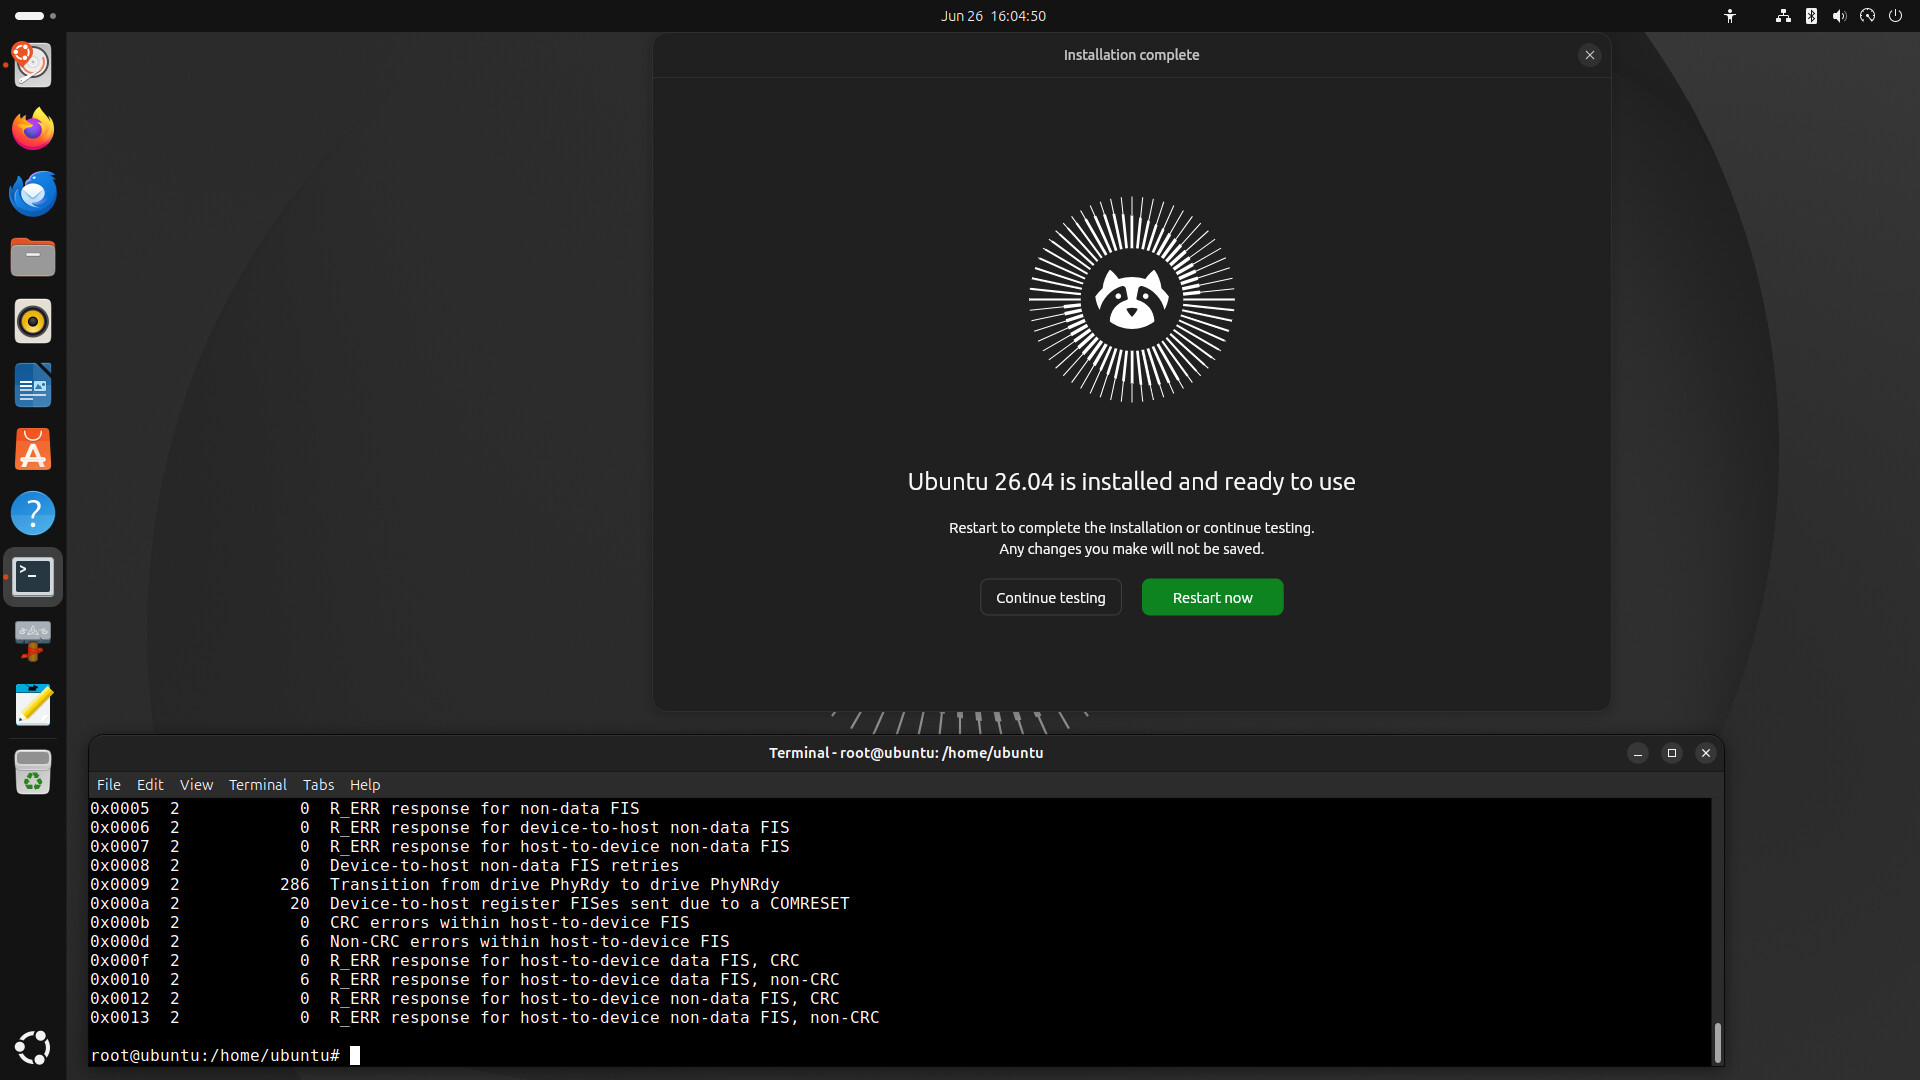1920x1080 pixels.
Task: Click the ID 0x0013 in the terminal
Action: [120, 1018]
